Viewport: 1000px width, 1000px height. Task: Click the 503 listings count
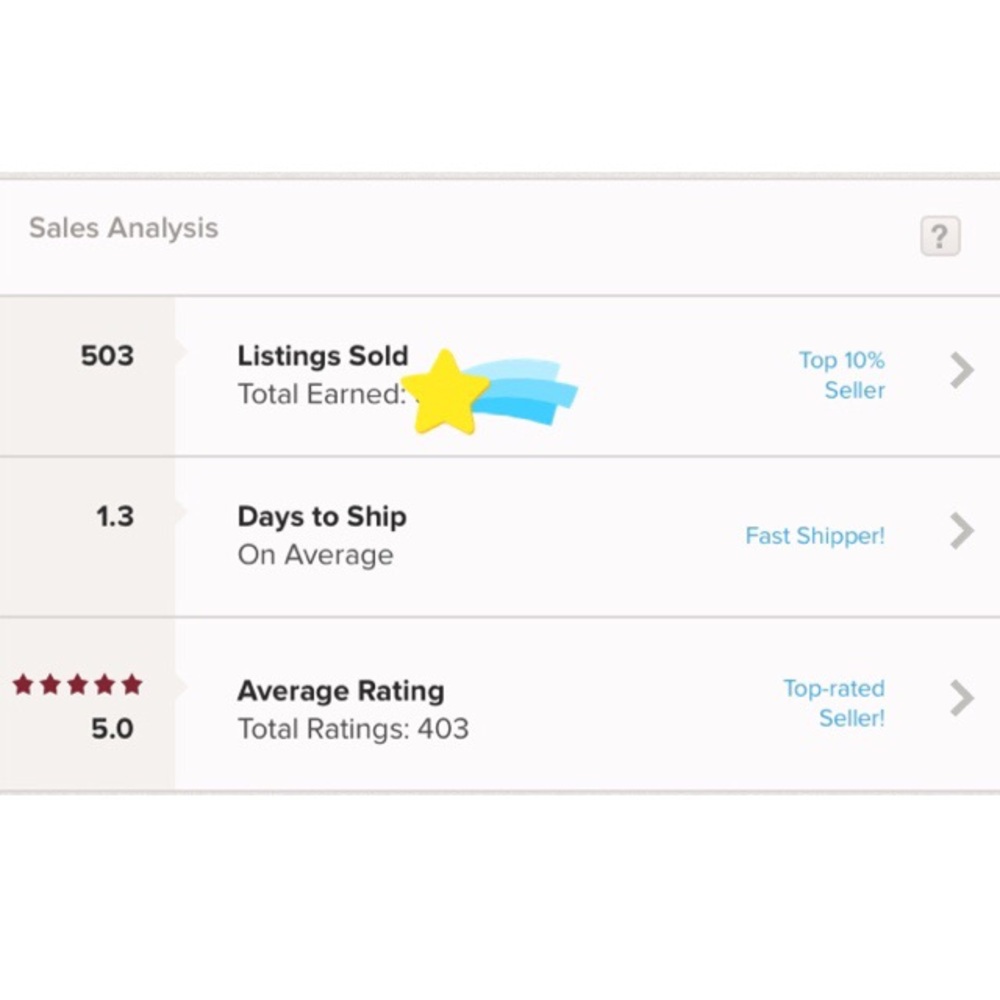107,356
